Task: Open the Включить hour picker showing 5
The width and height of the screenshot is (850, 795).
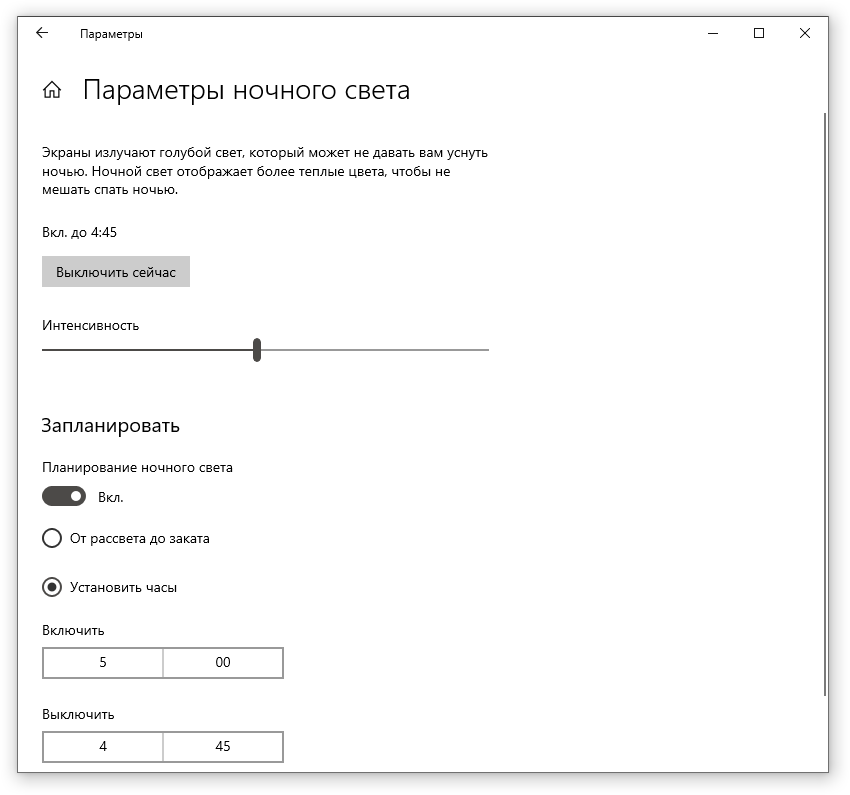Action: [103, 663]
